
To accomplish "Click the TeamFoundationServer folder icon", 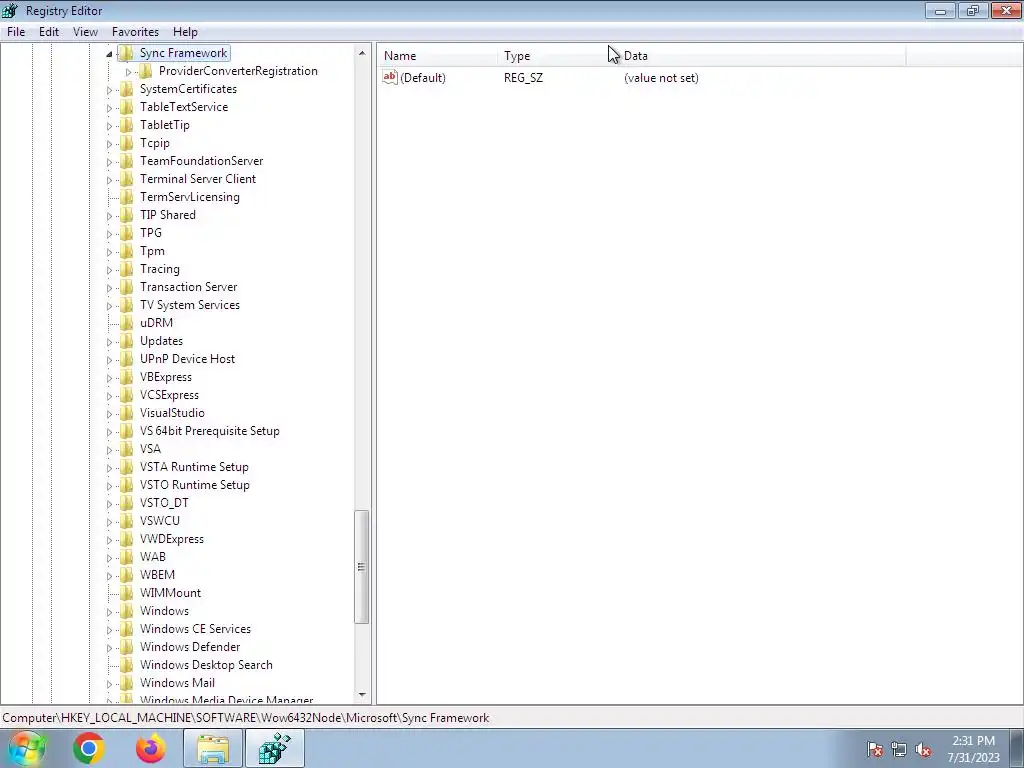I will (x=127, y=161).
